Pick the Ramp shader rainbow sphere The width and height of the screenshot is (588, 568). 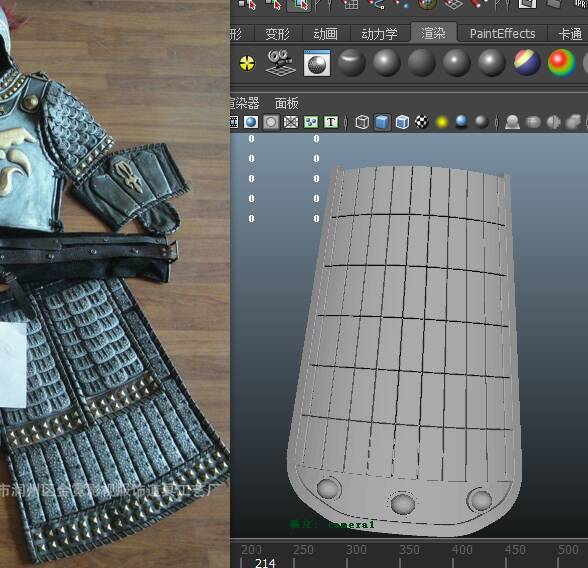click(x=562, y=63)
